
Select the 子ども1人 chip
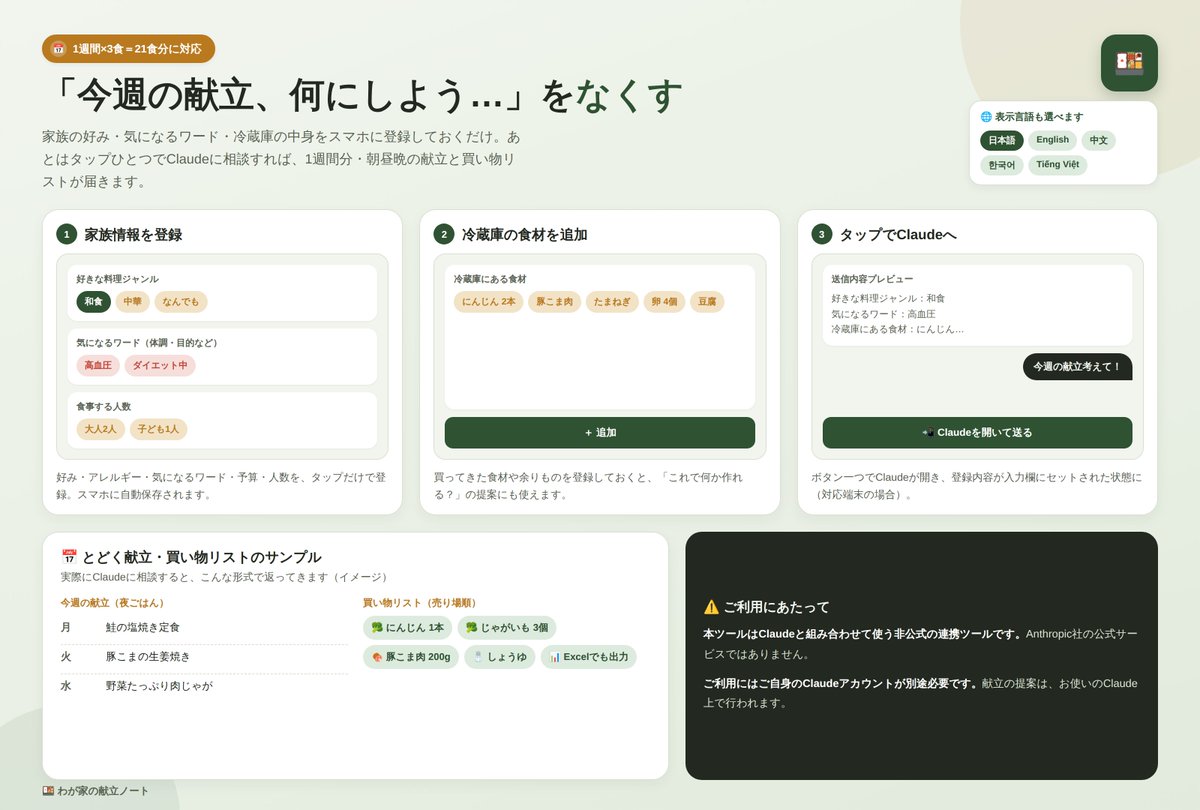[x=158, y=429]
